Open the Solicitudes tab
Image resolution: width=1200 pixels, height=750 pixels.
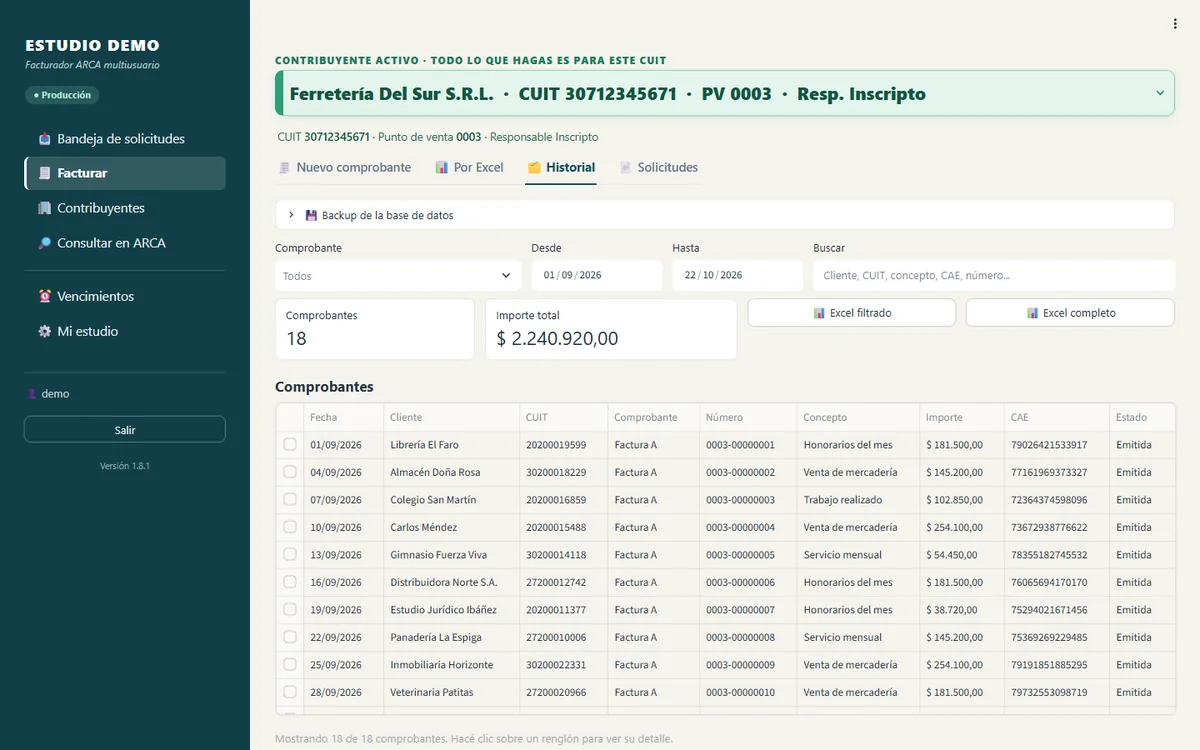(658, 167)
